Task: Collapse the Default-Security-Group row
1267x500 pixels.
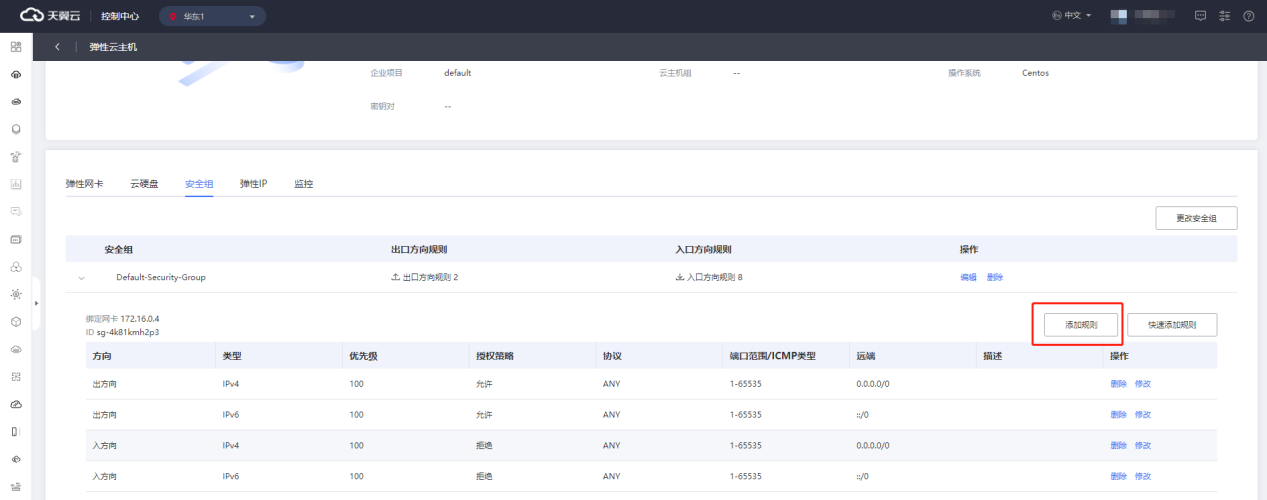Action: 82,278
